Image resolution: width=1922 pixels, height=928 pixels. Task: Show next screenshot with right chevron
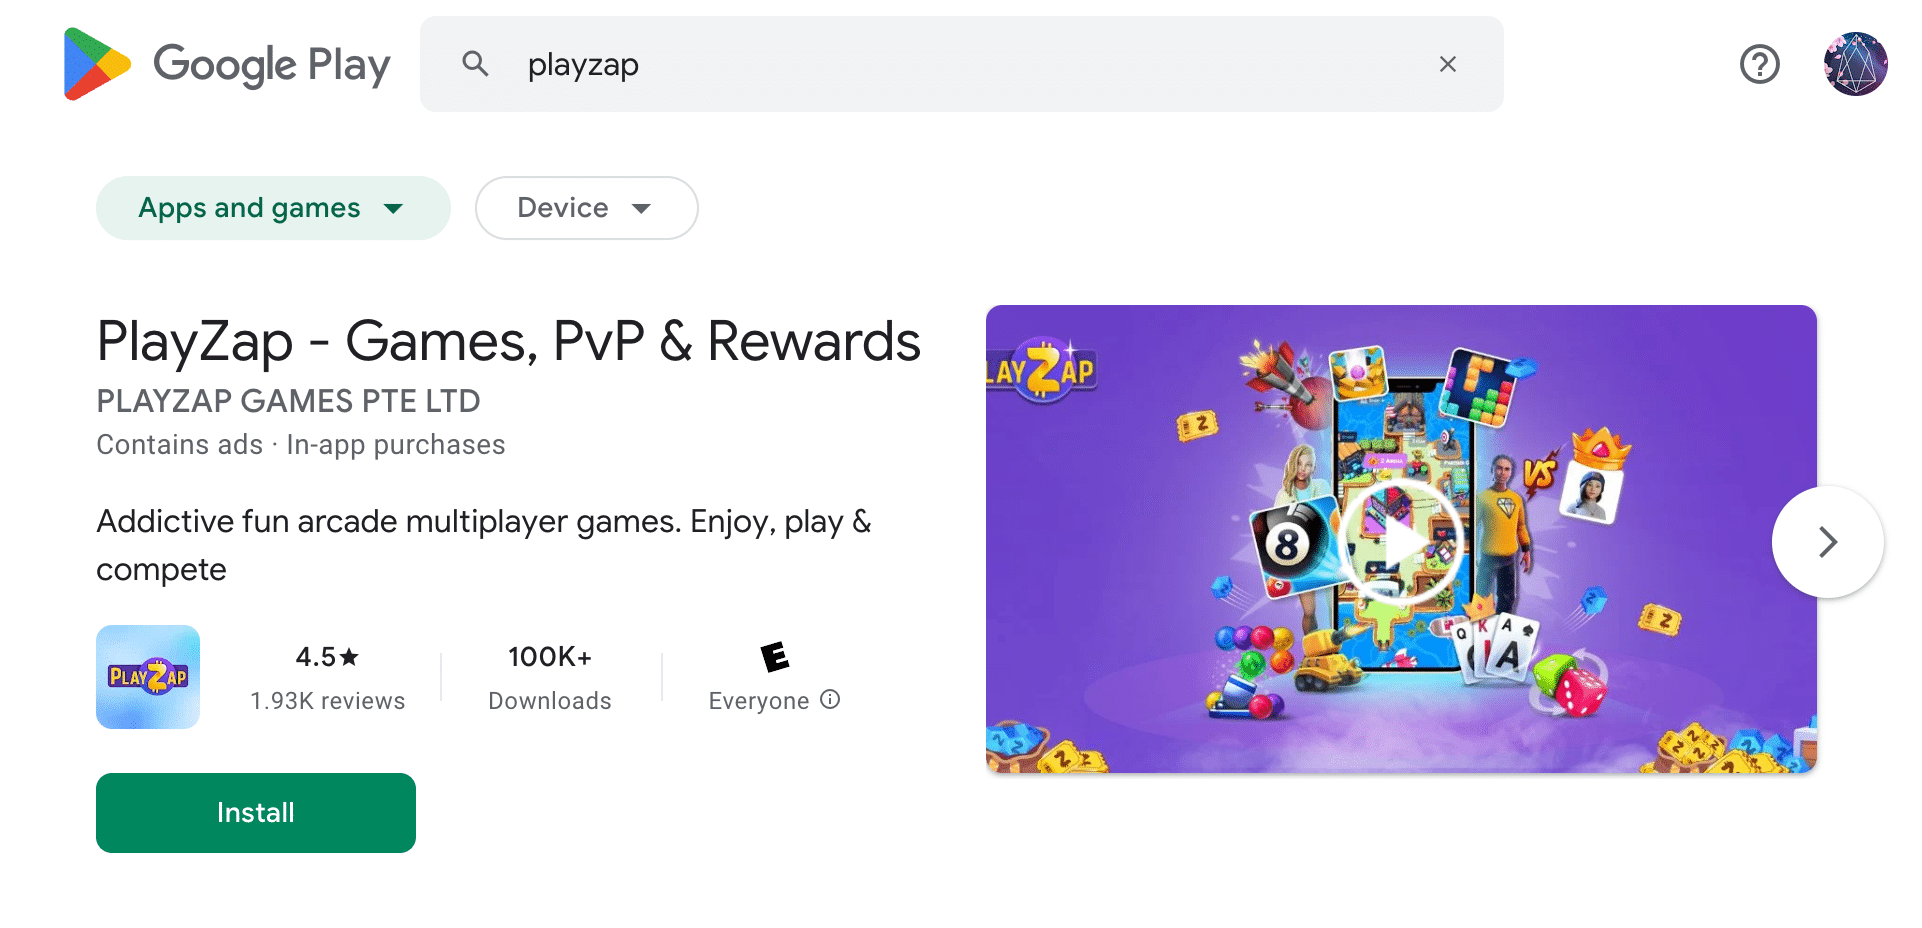pyautogui.click(x=1827, y=542)
